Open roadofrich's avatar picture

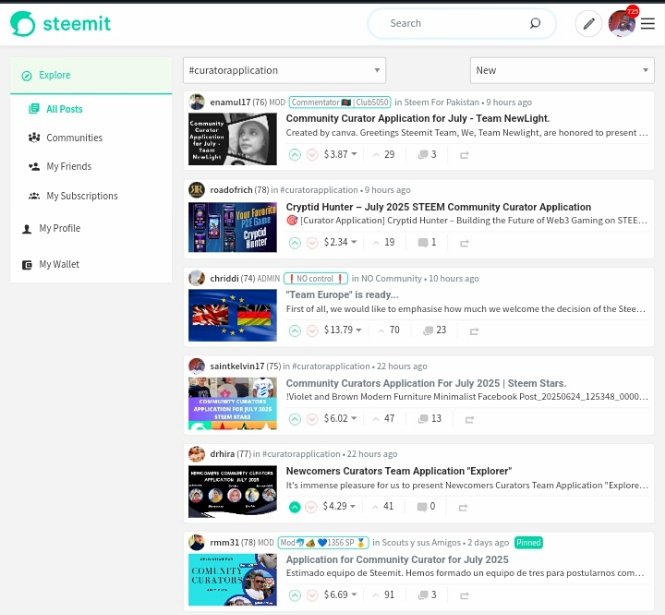pos(196,190)
